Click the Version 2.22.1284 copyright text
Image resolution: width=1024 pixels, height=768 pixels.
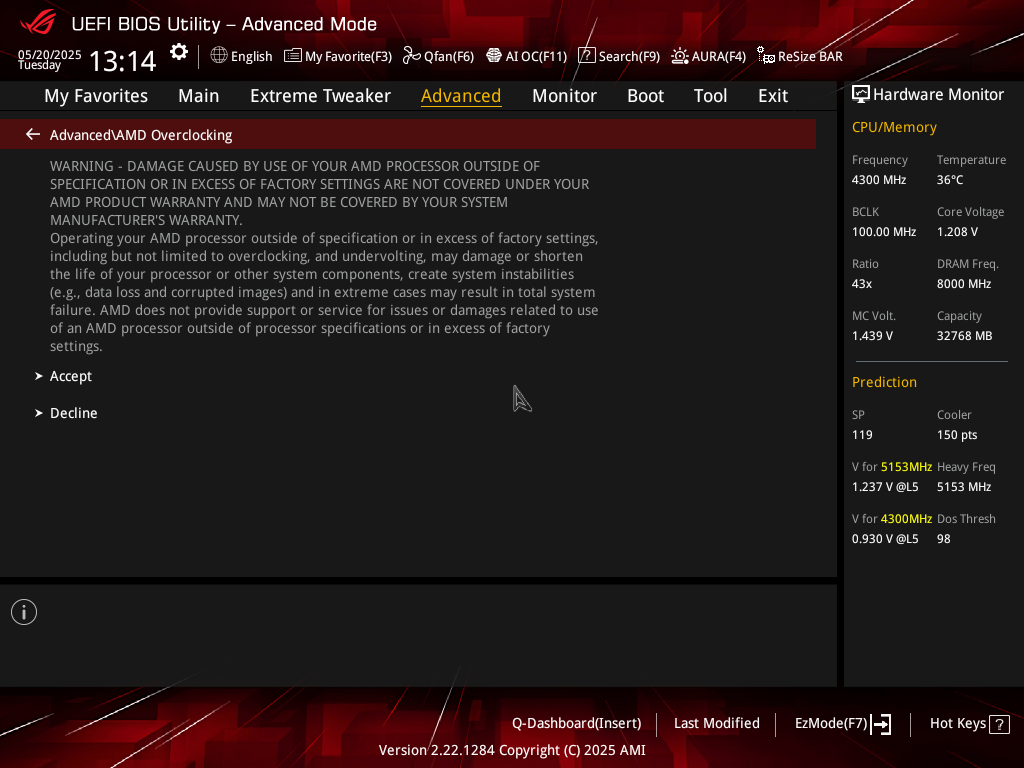click(x=512, y=750)
